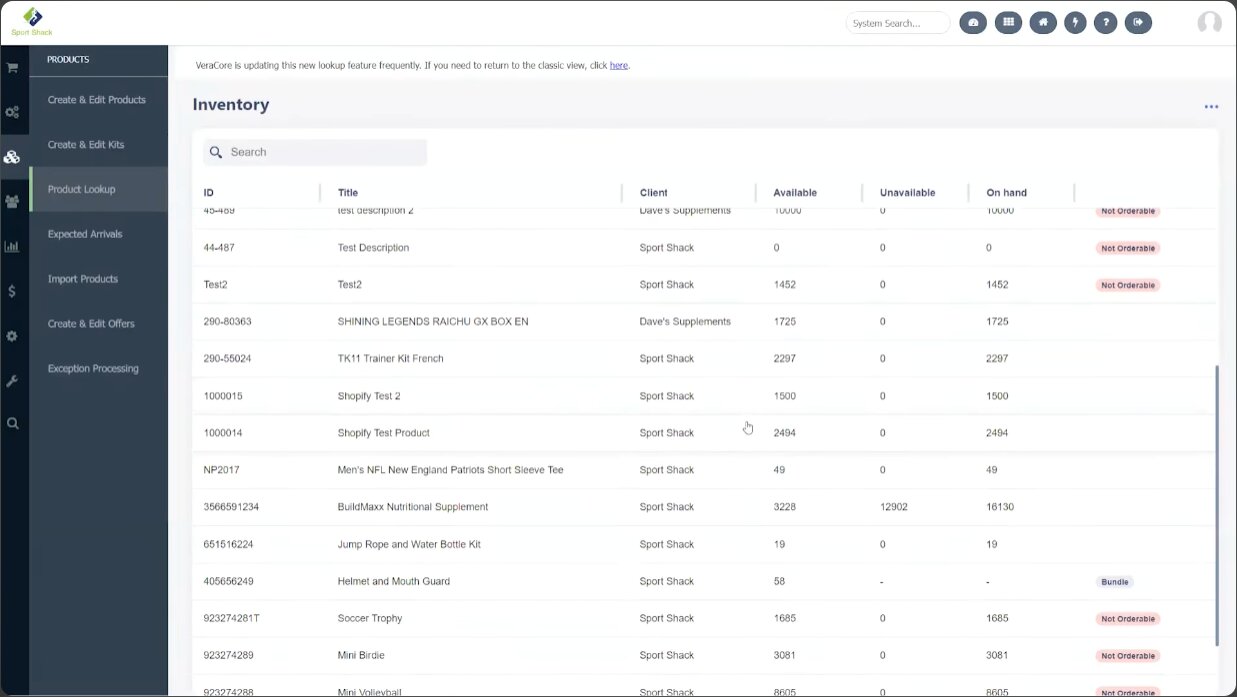
Task: Open help with the question mark icon
Action: point(1105,23)
